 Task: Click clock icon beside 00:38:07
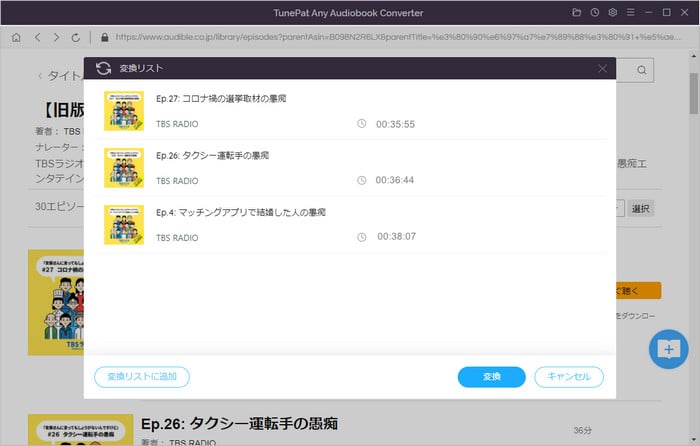click(x=362, y=238)
